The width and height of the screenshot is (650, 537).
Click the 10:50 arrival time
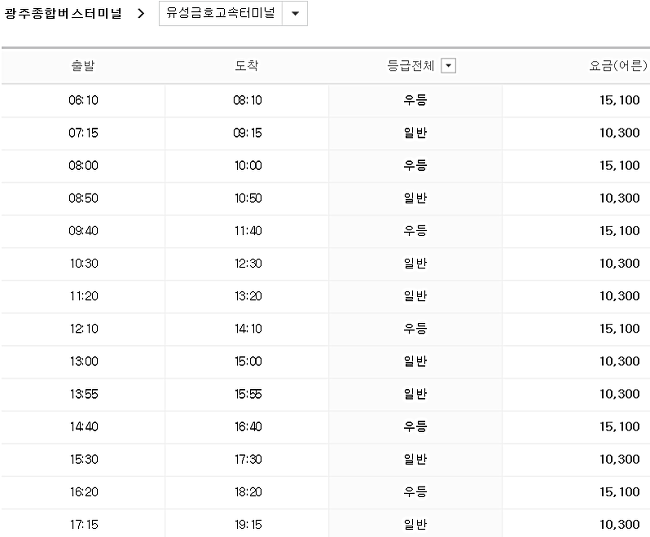[248, 198]
